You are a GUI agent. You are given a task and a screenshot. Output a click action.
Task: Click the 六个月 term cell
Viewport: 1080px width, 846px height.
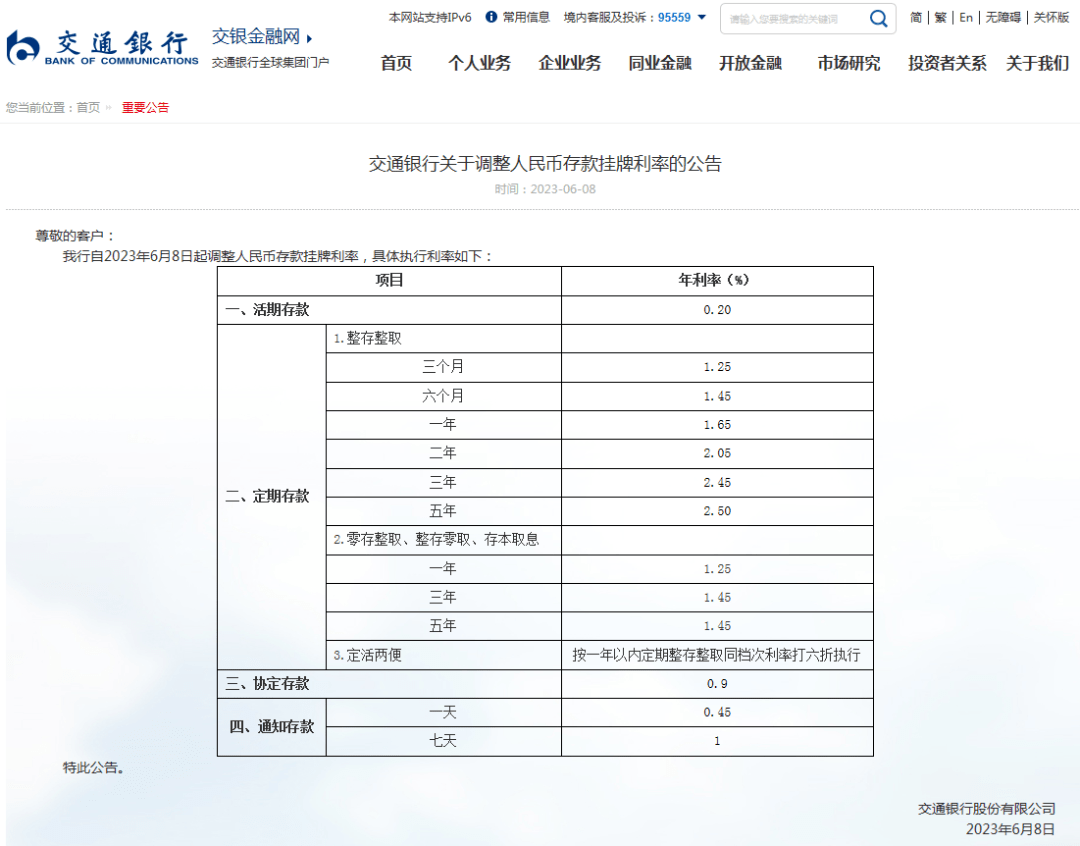click(x=444, y=396)
